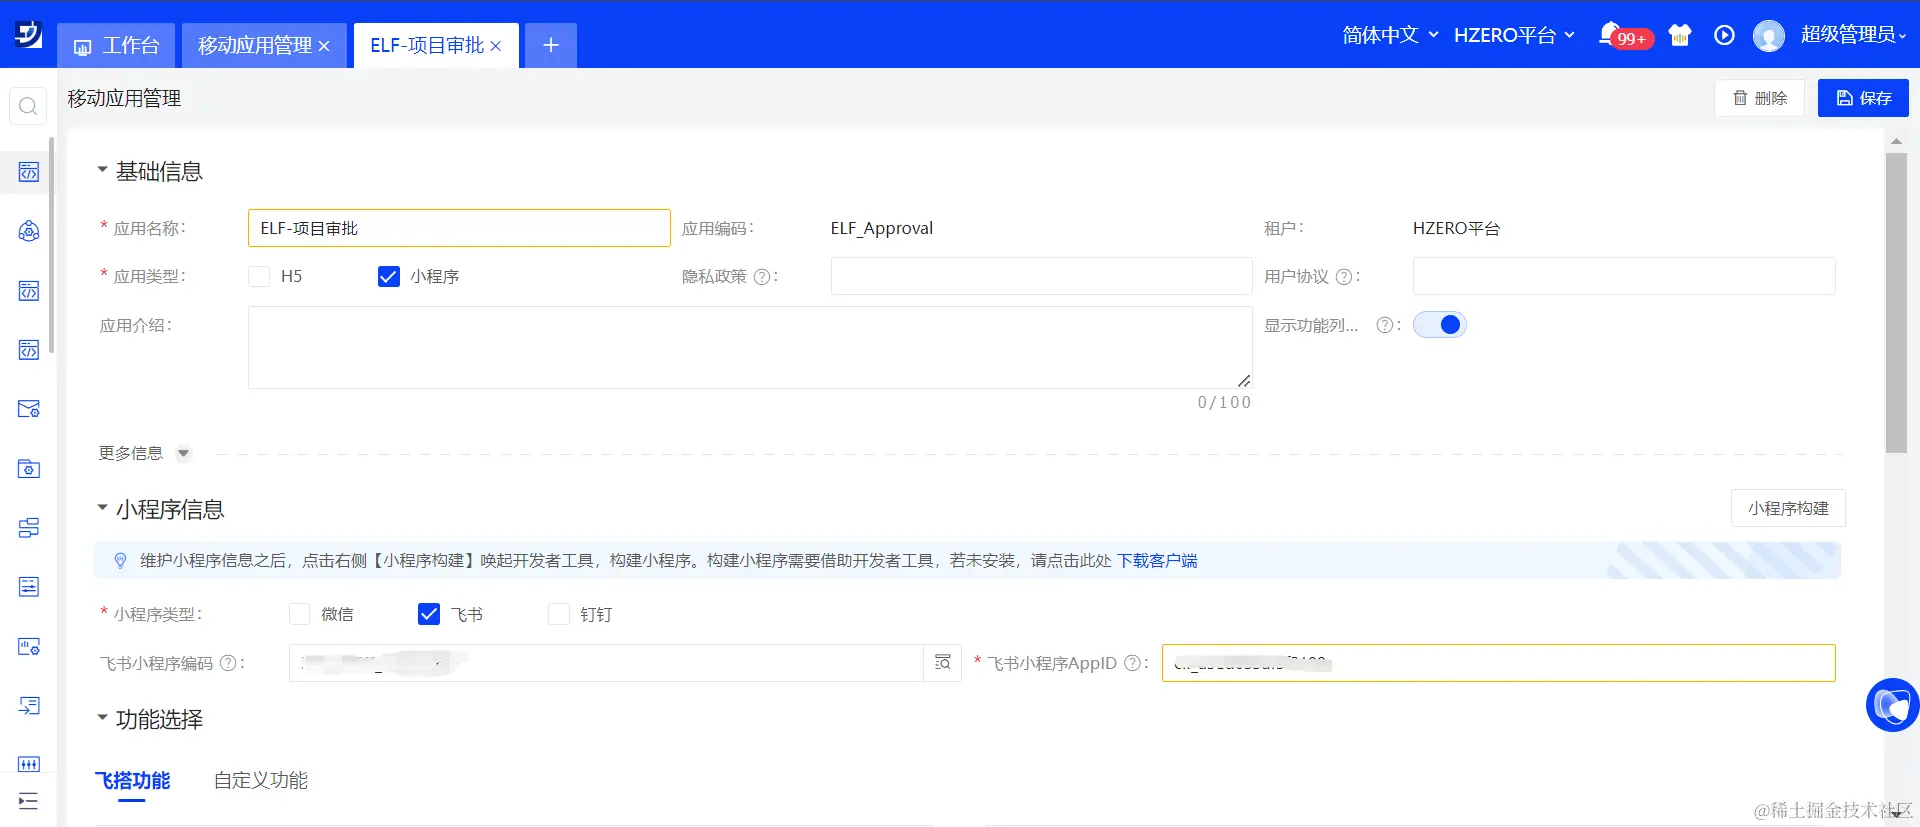Uncheck the 小程序 application type checkbox
Image resolution: width=1920 pixels, height=827 pixels.
click(389, 276)
